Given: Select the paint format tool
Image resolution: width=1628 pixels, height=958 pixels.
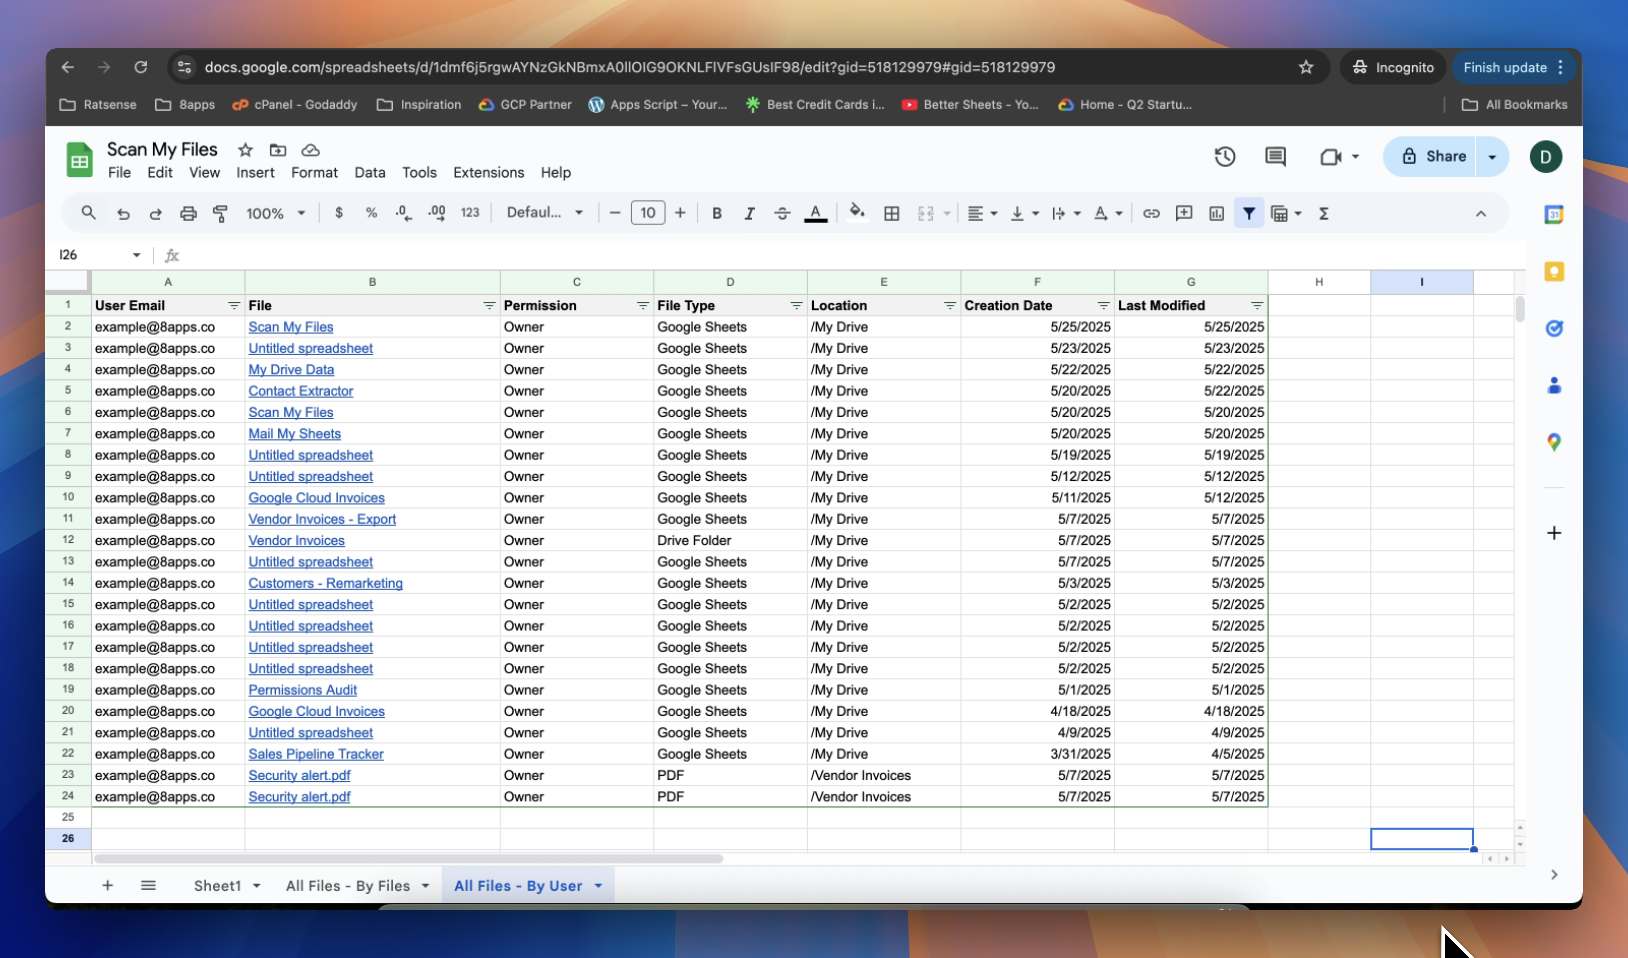Looking at the screenshot, I should 221,213.
